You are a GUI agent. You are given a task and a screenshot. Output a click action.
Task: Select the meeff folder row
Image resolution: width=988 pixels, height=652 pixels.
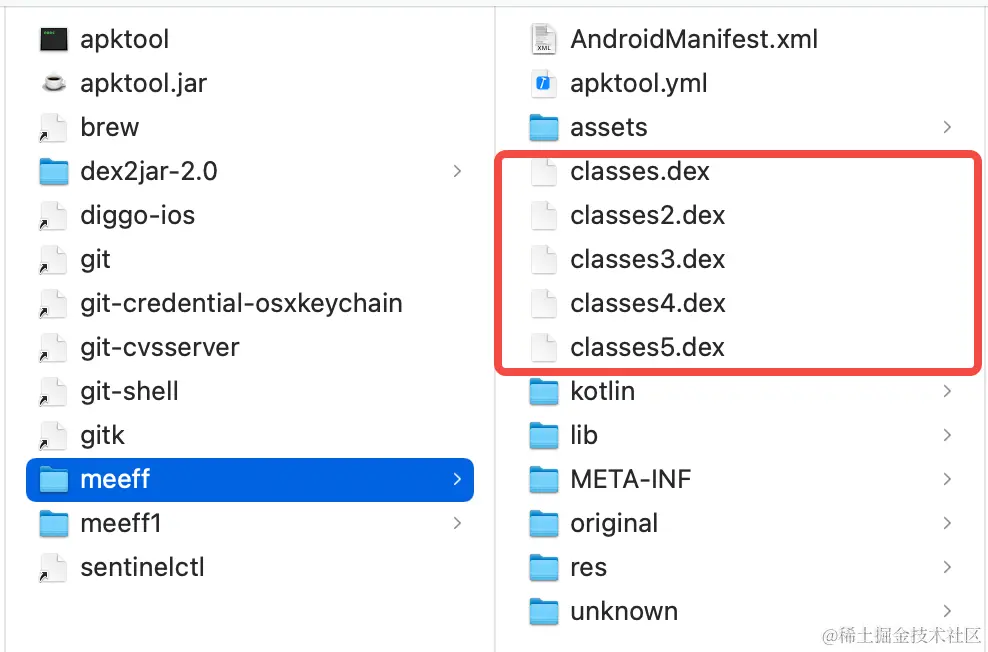250,480
